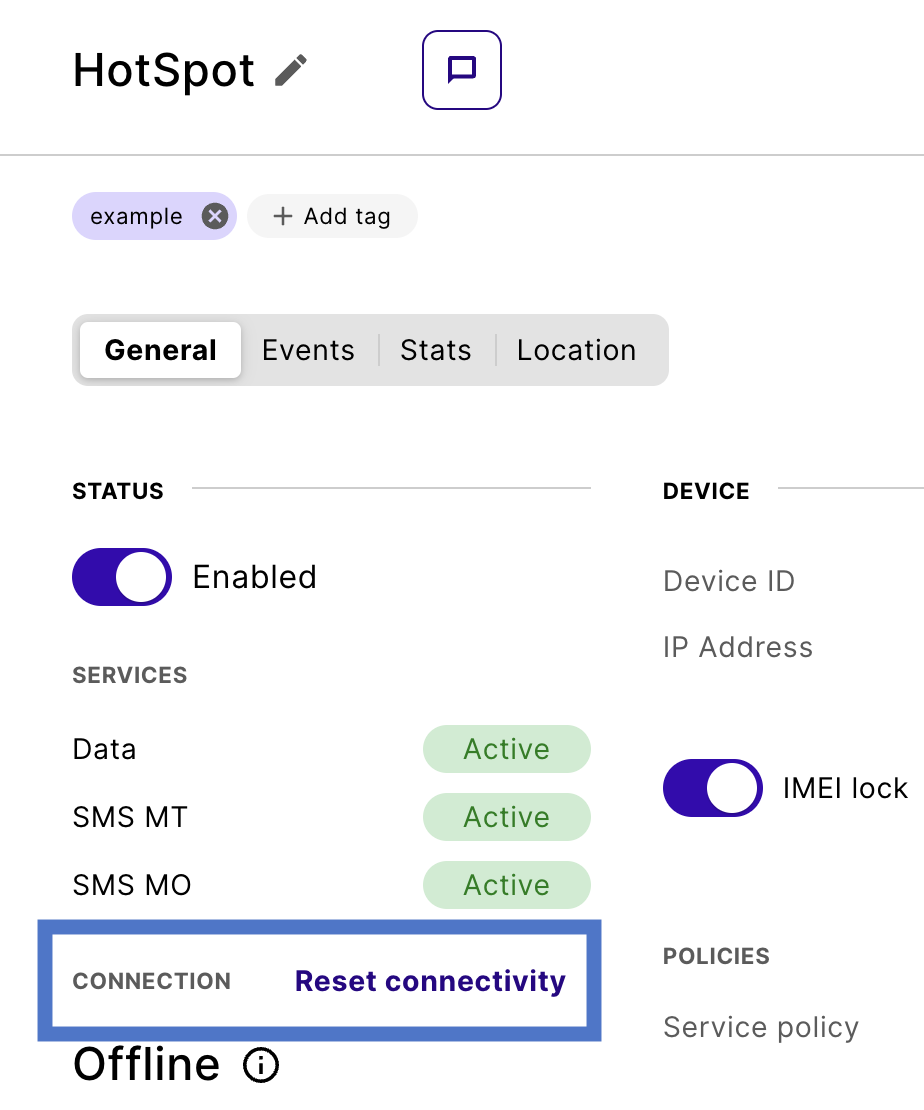The width and height of the screenshot is (924, 1110).
Task: Click the pencil icon to rename HotSpot
Action: (x=291, y=71)
